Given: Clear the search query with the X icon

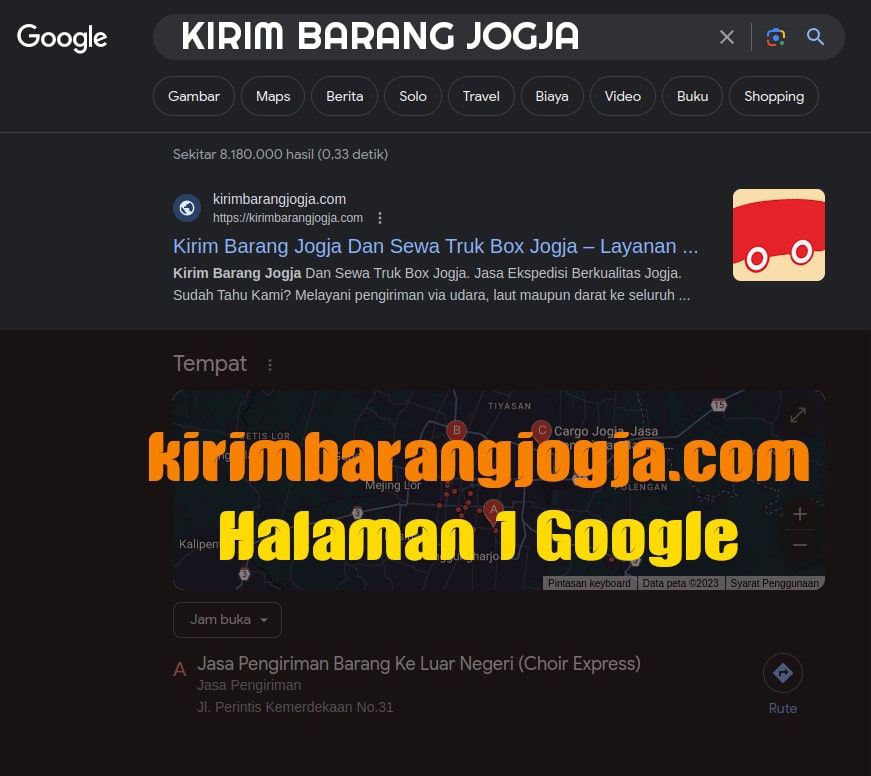Looking at the screenshot, I should click(727, 36).
